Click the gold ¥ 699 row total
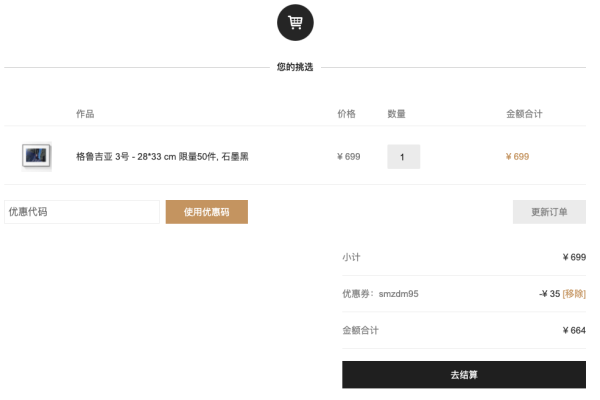The width and height of the screenshot is (600, 400). (x=517, y=157)
